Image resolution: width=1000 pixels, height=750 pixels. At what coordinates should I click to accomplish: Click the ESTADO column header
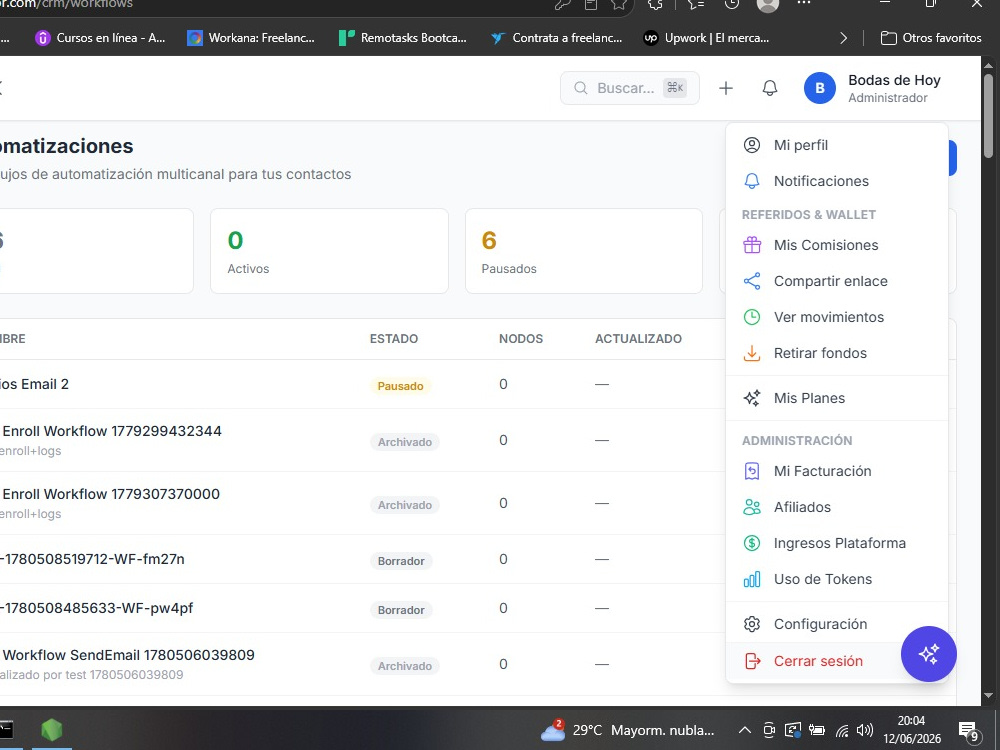pyautogui.click(x=394, y=339)
